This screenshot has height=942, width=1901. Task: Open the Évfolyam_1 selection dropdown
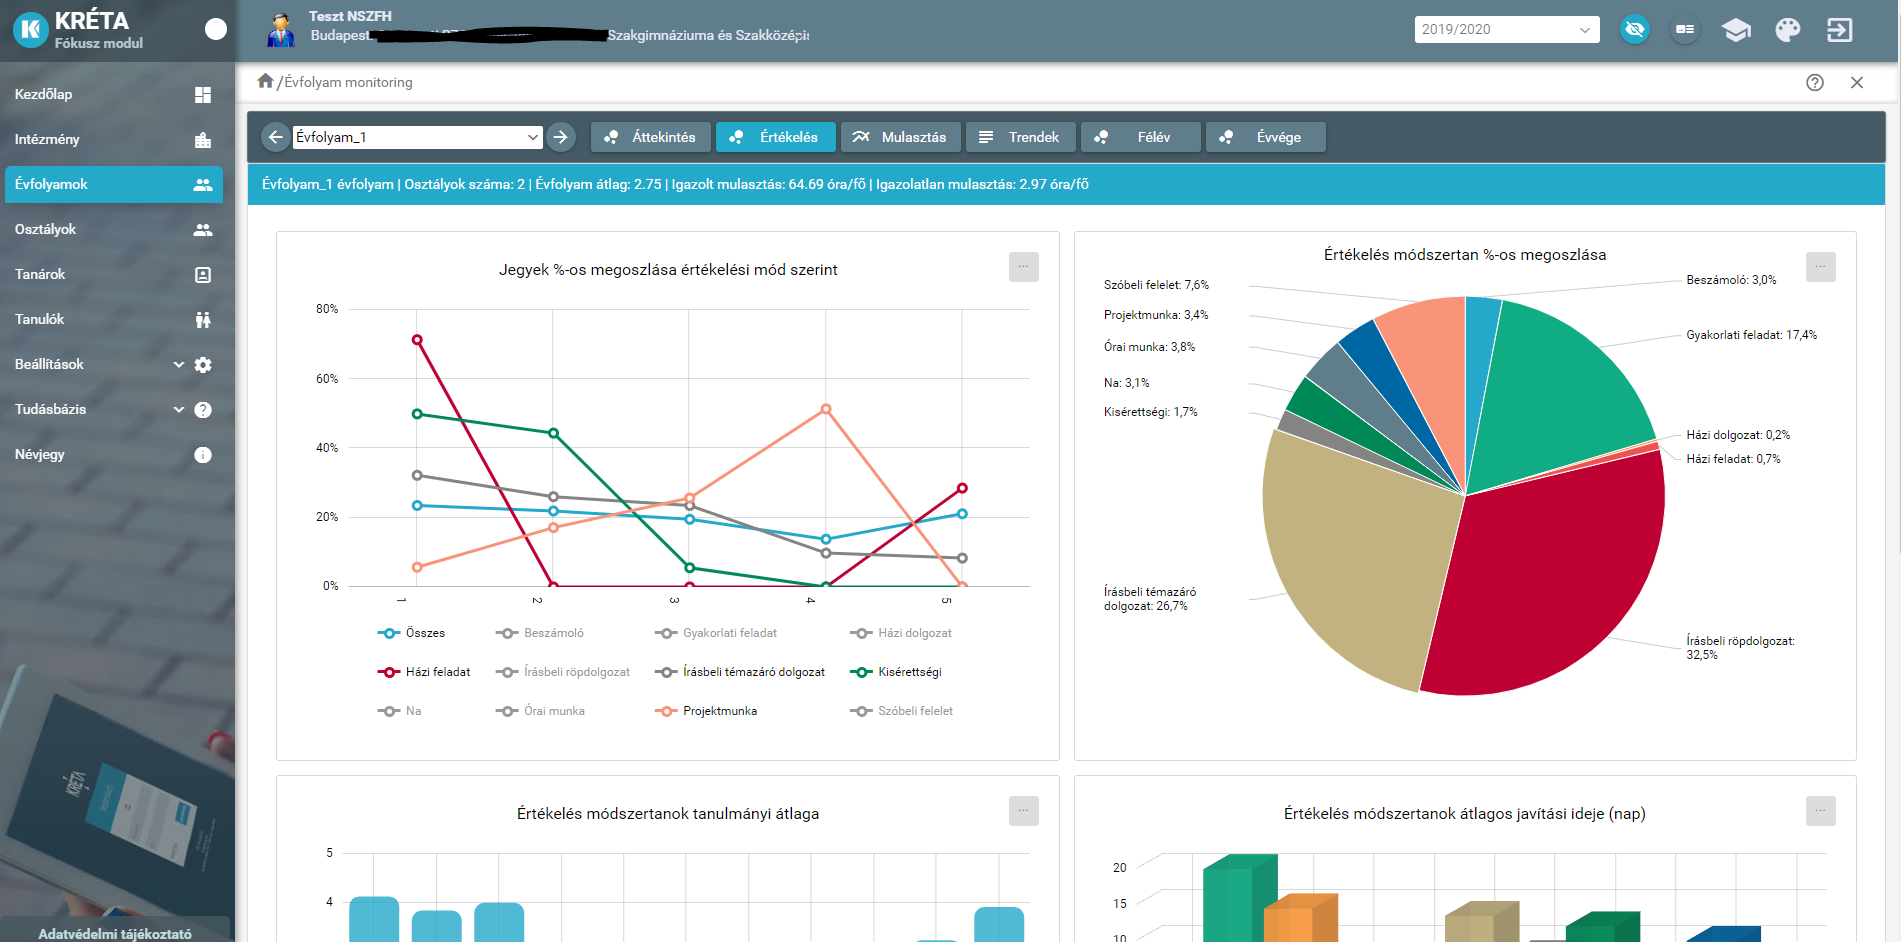418,137
